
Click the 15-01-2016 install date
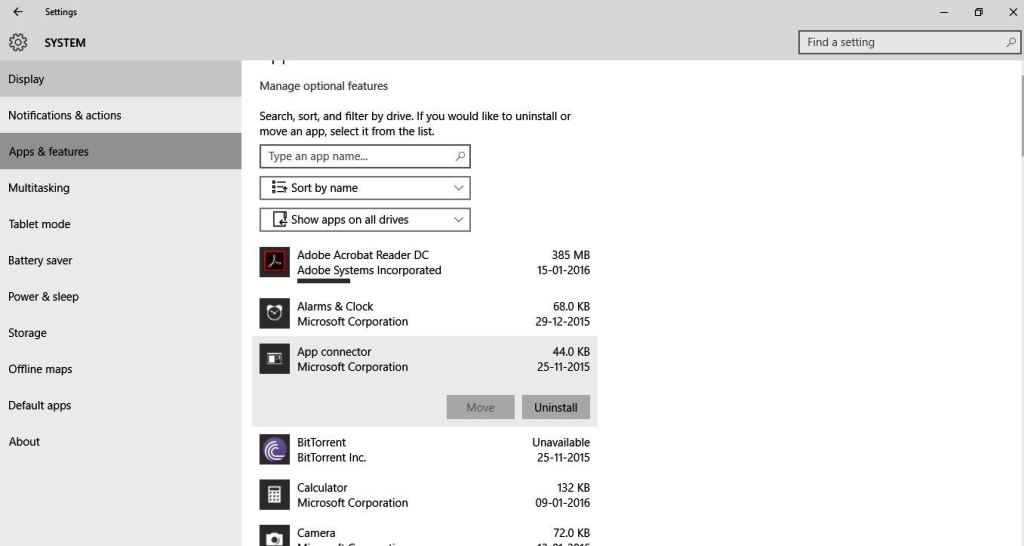point(563,270)
